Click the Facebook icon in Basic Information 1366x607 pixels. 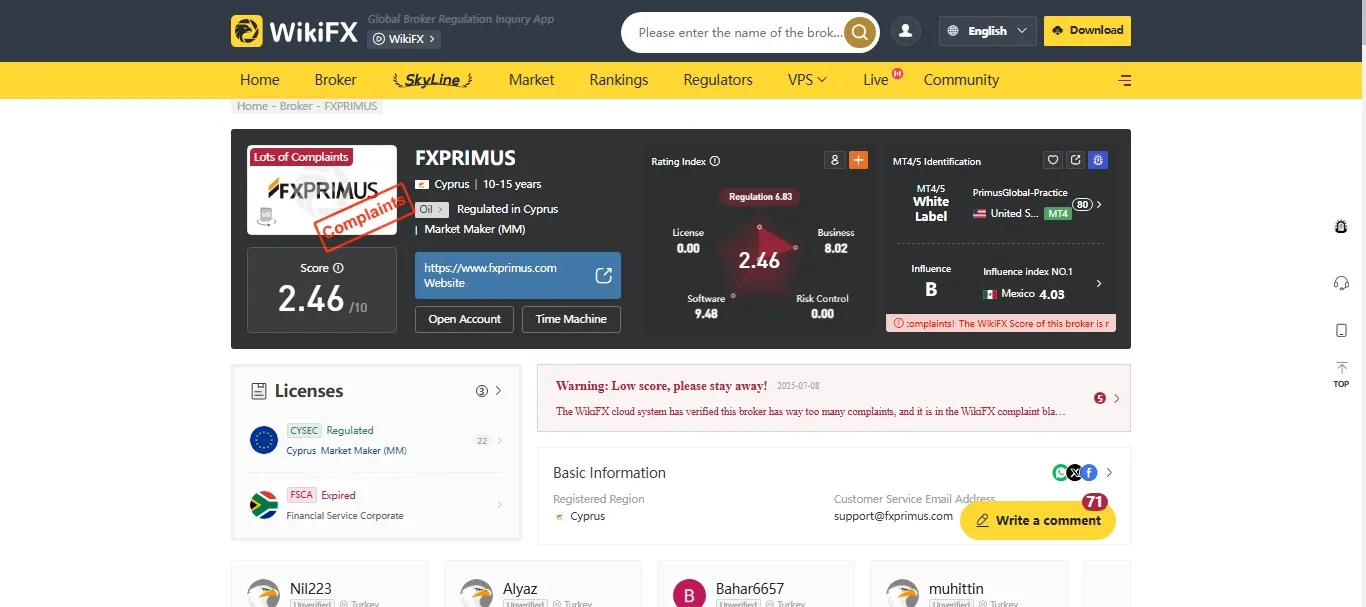tap(1089, 473)
